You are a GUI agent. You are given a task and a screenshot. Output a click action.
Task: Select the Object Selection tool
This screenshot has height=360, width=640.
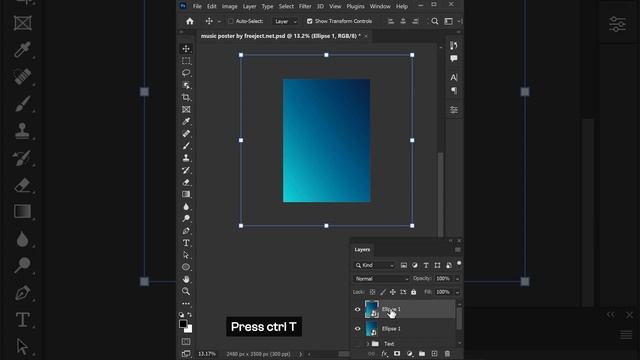click(x=186, y=85)
